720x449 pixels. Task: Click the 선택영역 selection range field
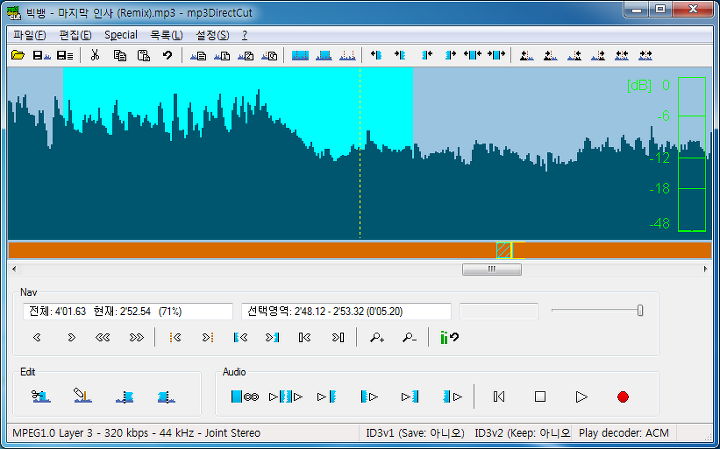346,311
